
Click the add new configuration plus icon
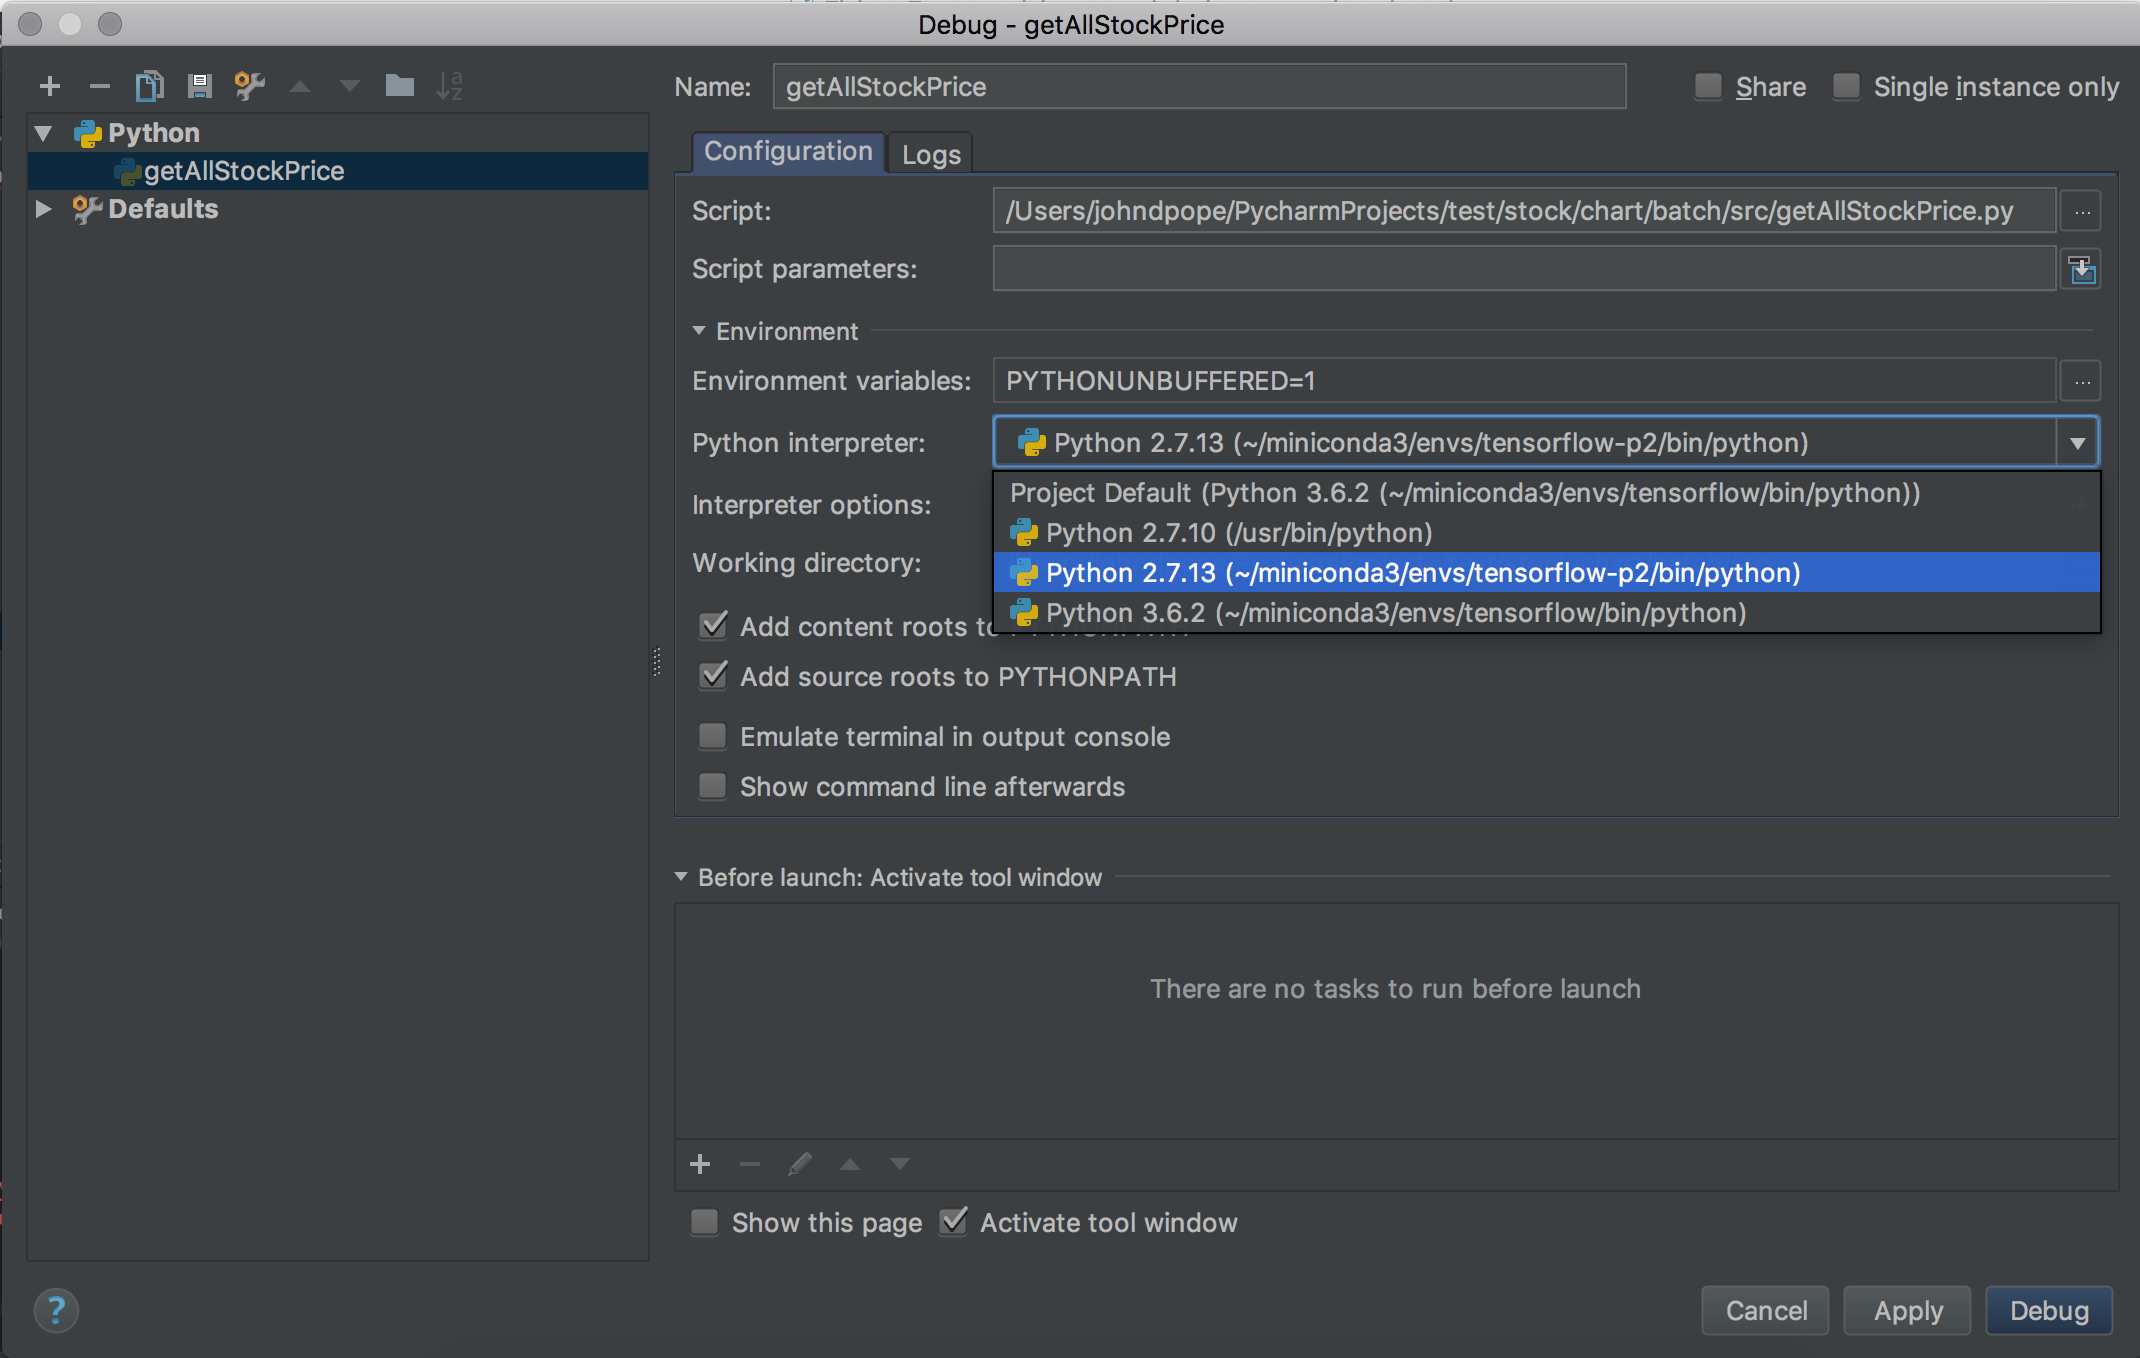[49, 86]
